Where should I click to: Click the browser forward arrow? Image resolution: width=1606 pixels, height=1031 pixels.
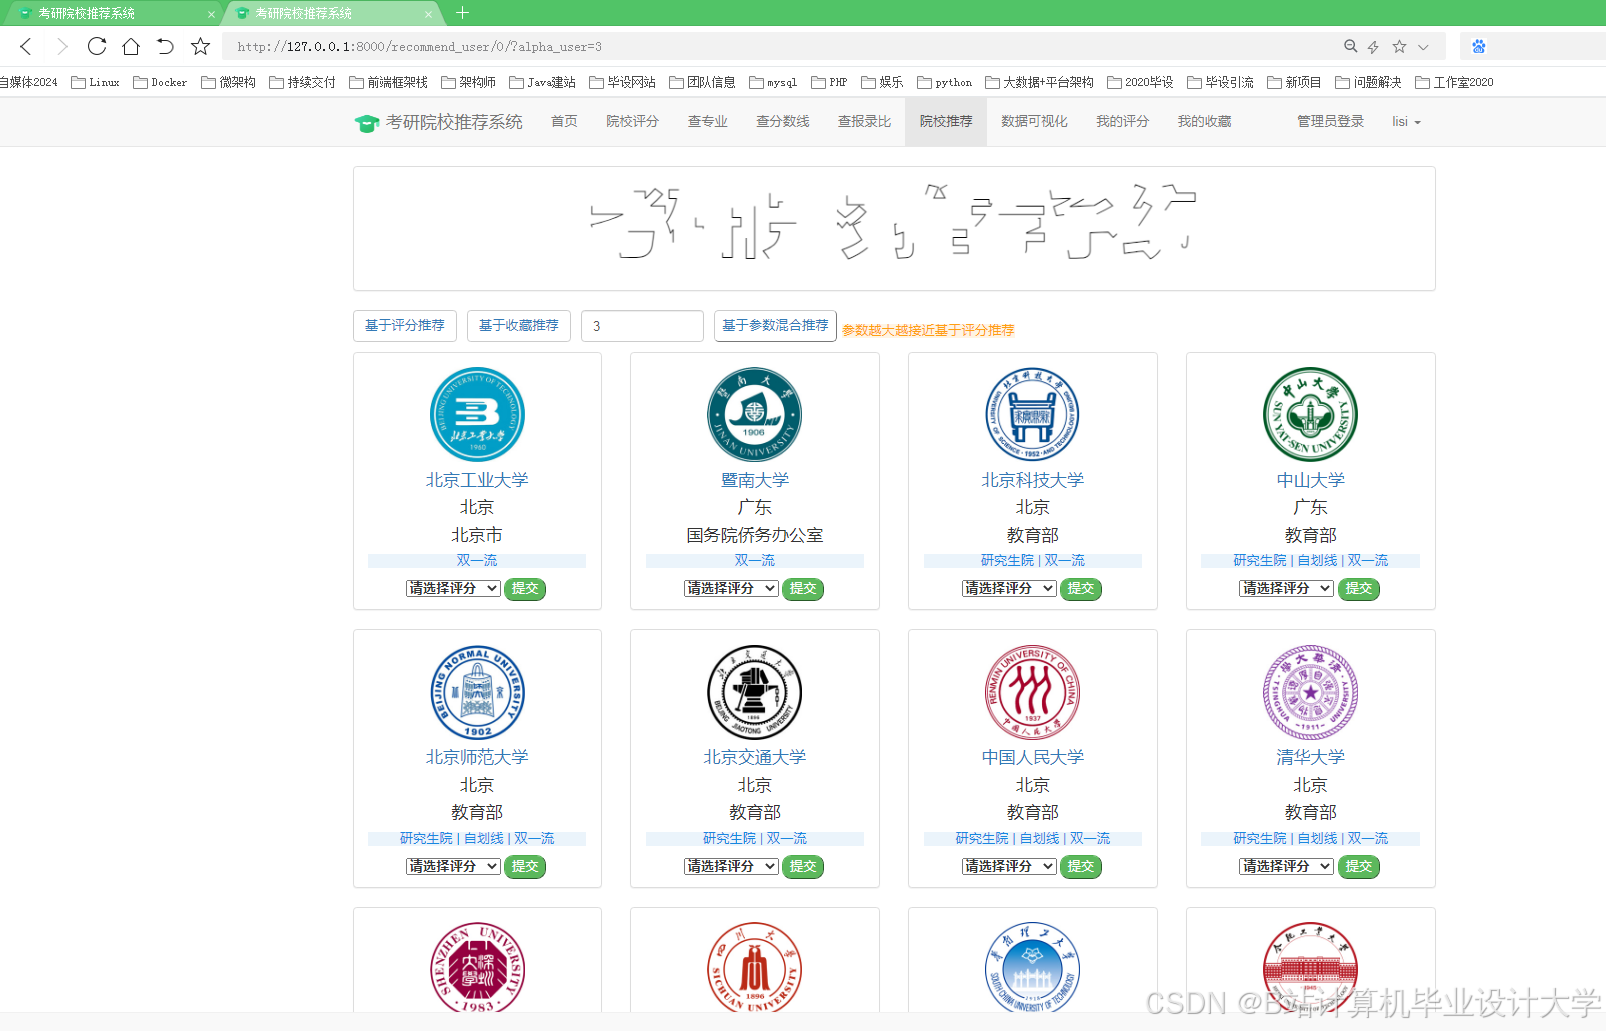click(x=62, y=46)
